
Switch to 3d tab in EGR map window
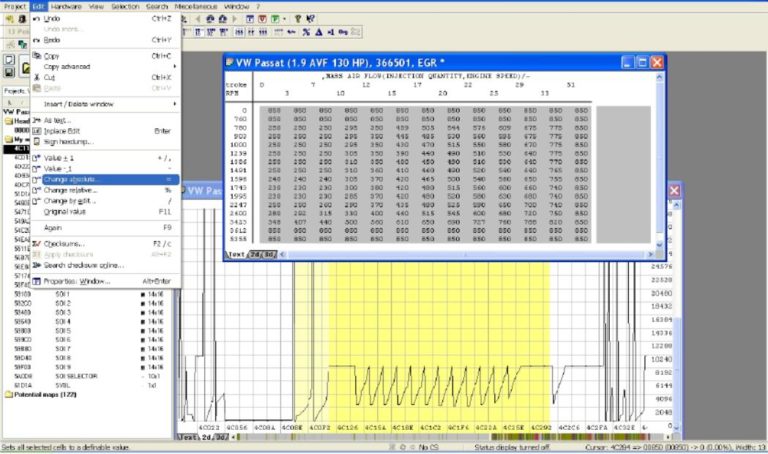pyautogui.click(x=270, y=254)
